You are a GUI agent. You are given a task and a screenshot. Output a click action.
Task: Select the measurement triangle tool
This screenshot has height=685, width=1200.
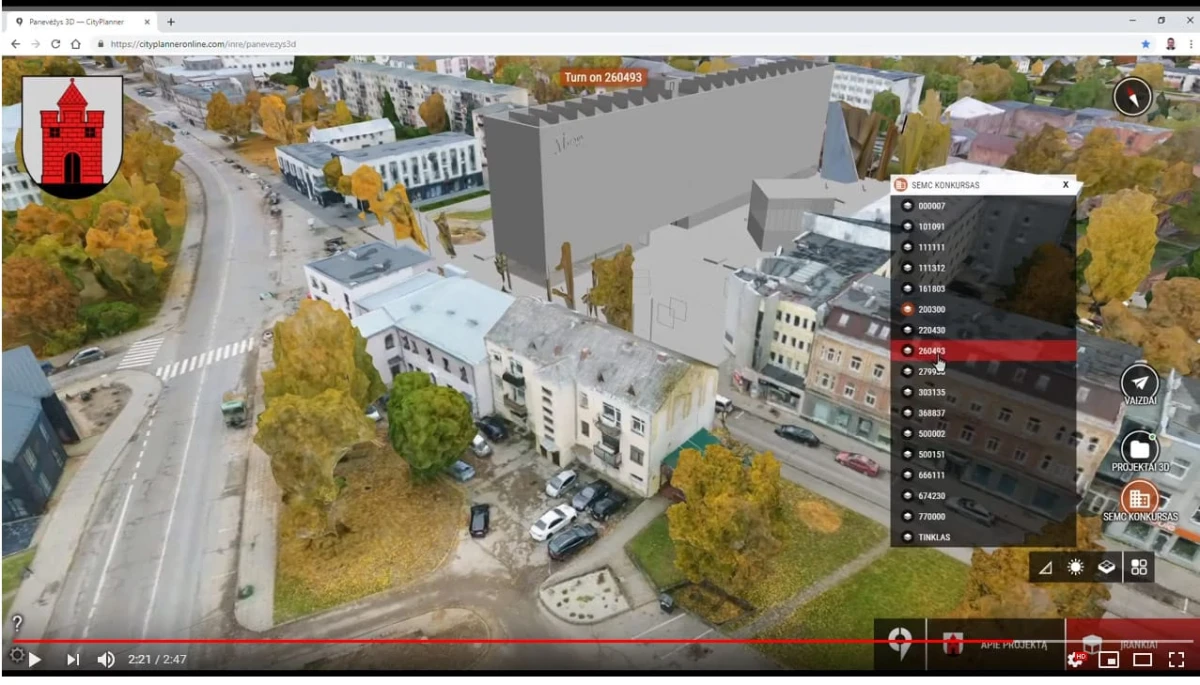pyautogui.click(x=1045, y=567)
